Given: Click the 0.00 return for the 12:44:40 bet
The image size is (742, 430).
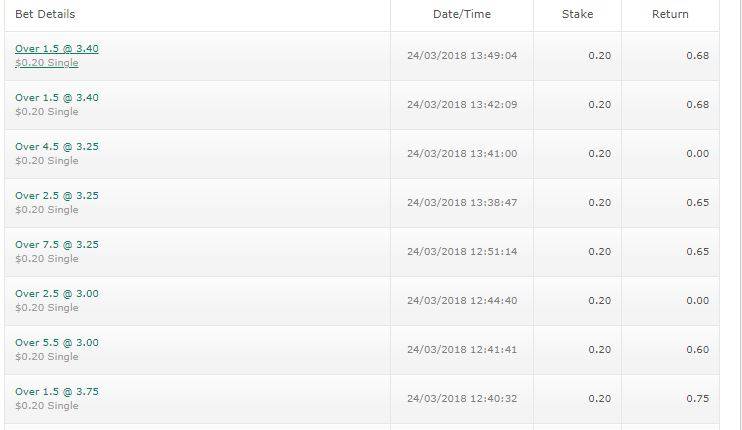Looking at the screenshot, I should 697,301.
